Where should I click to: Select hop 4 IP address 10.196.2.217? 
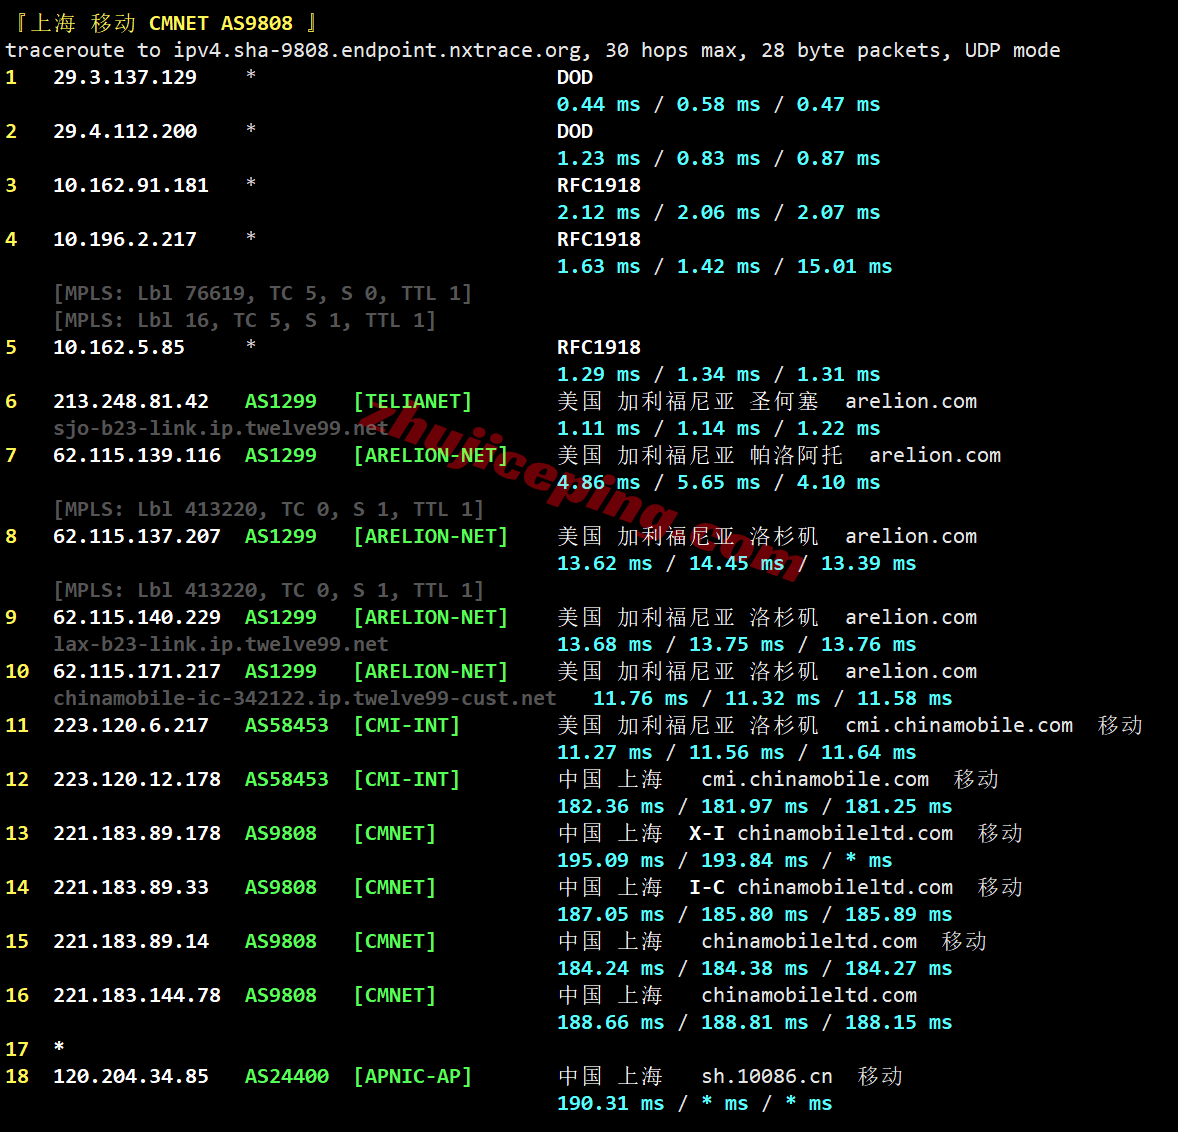(x=125, y=240)
